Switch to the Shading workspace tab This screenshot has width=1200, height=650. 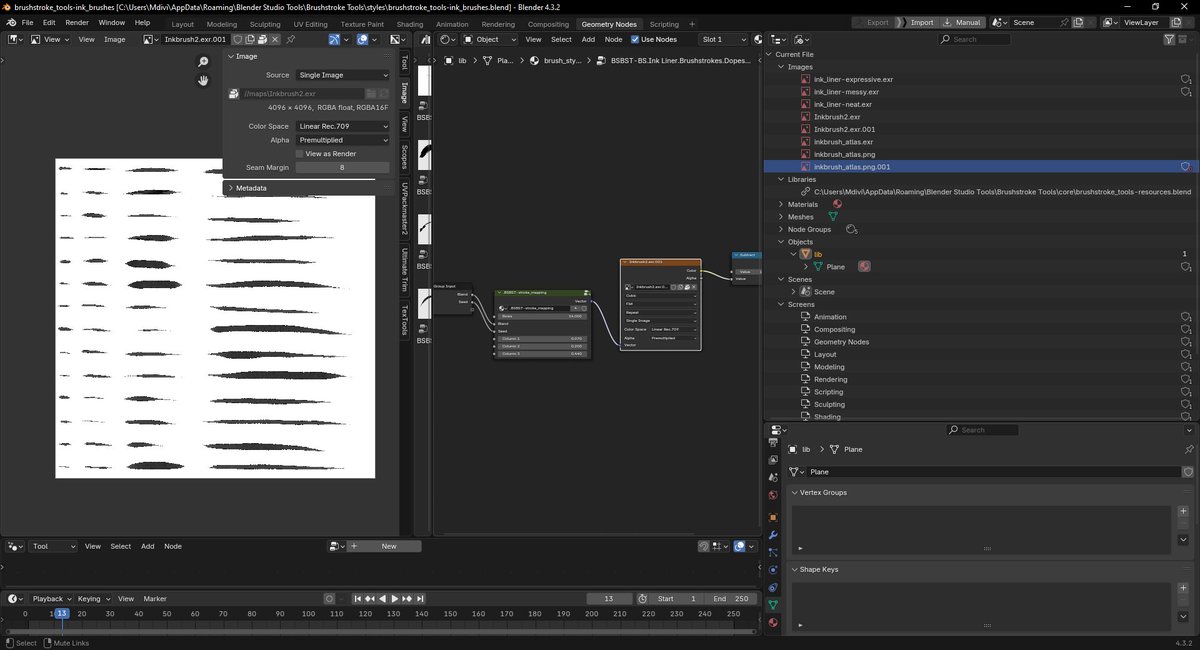tap(409, 23)
